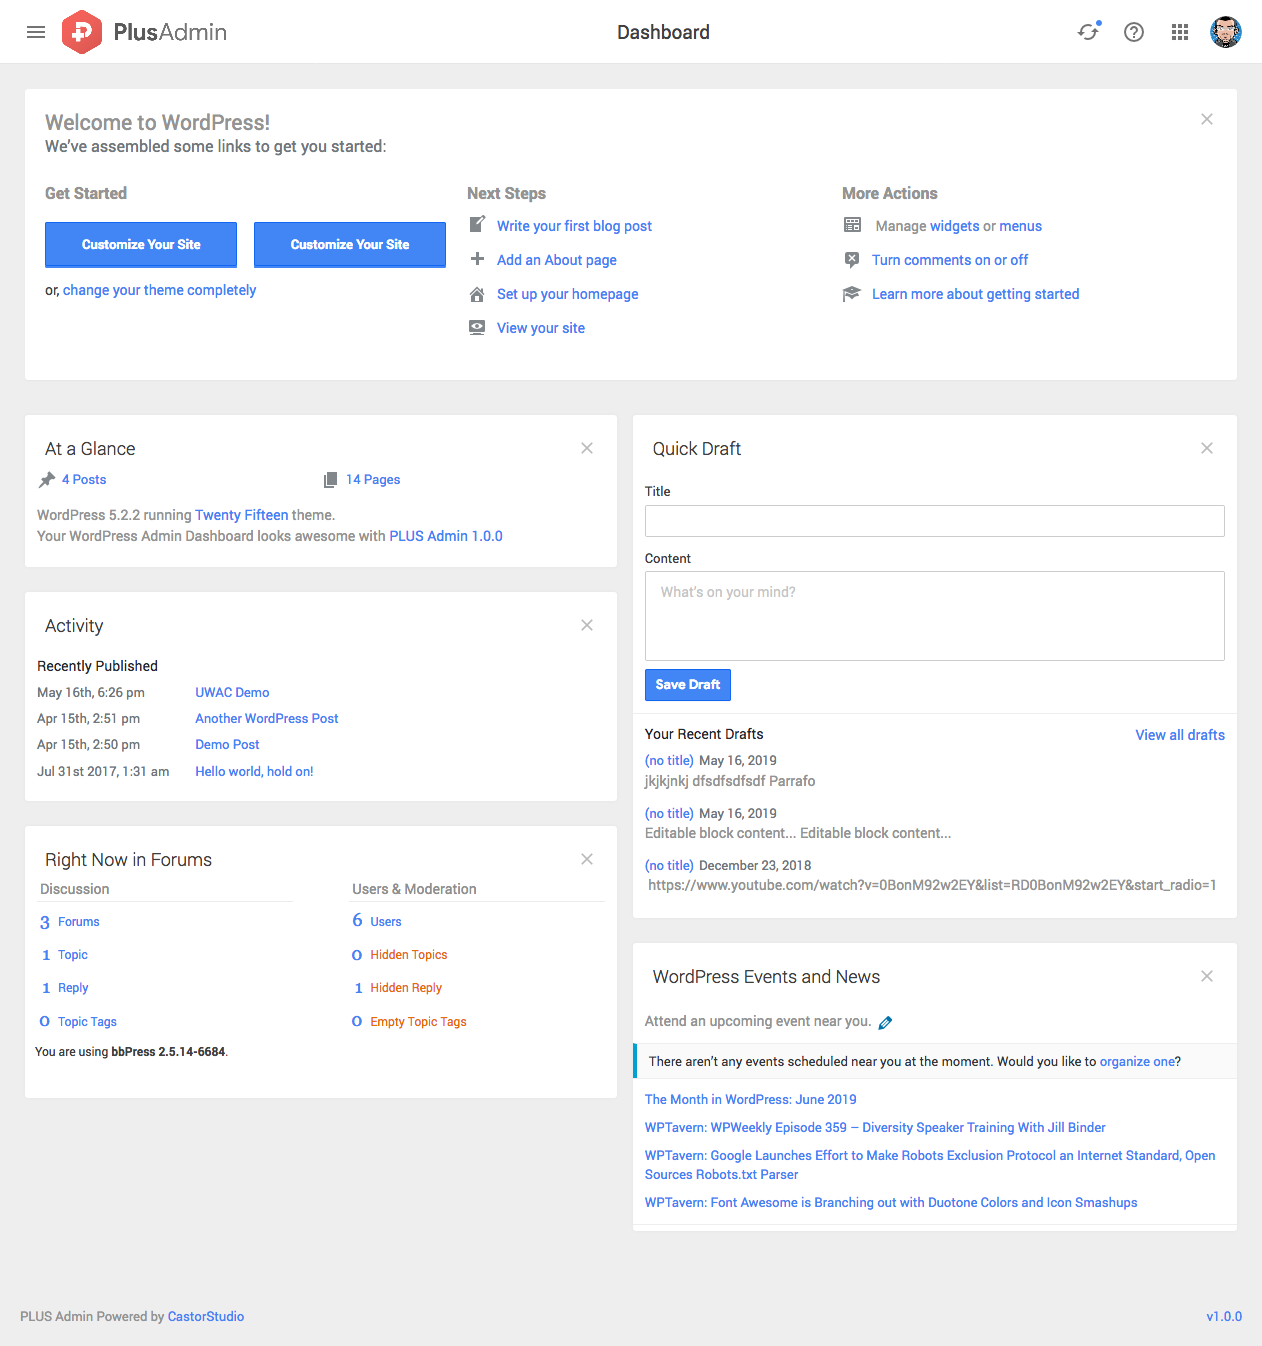Image resolution: width=1262 pixels, height=1346 pixels.
Task: Open the 6 Users link
Action: point(377,921)
